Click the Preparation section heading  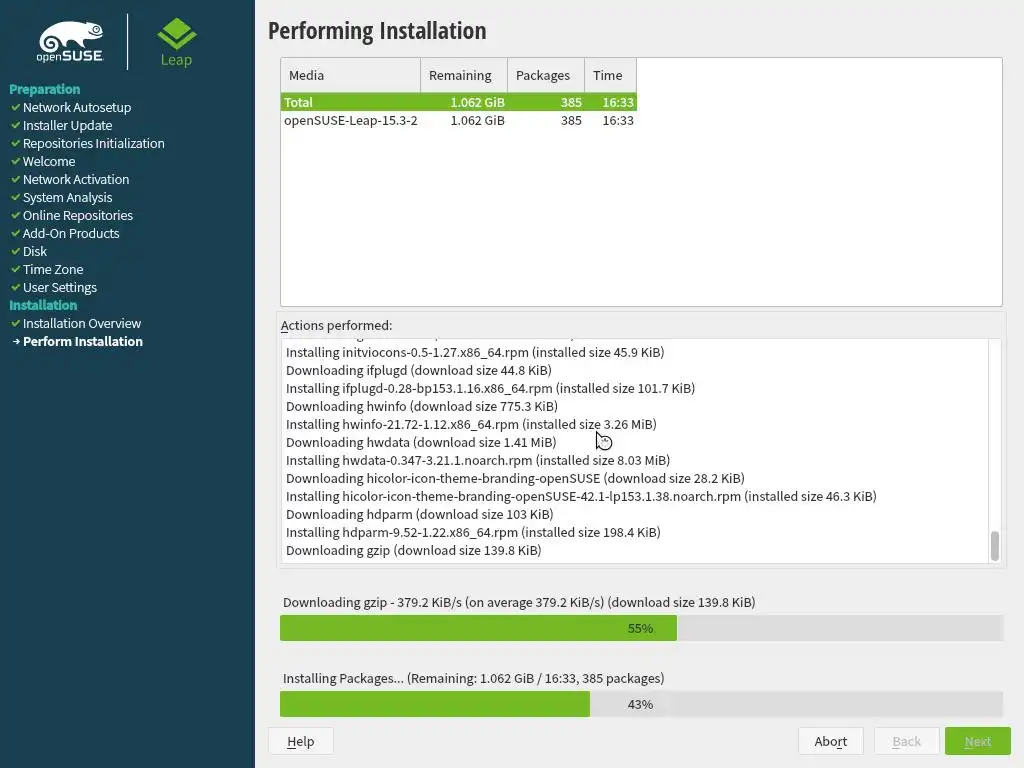tap(44, 89)
